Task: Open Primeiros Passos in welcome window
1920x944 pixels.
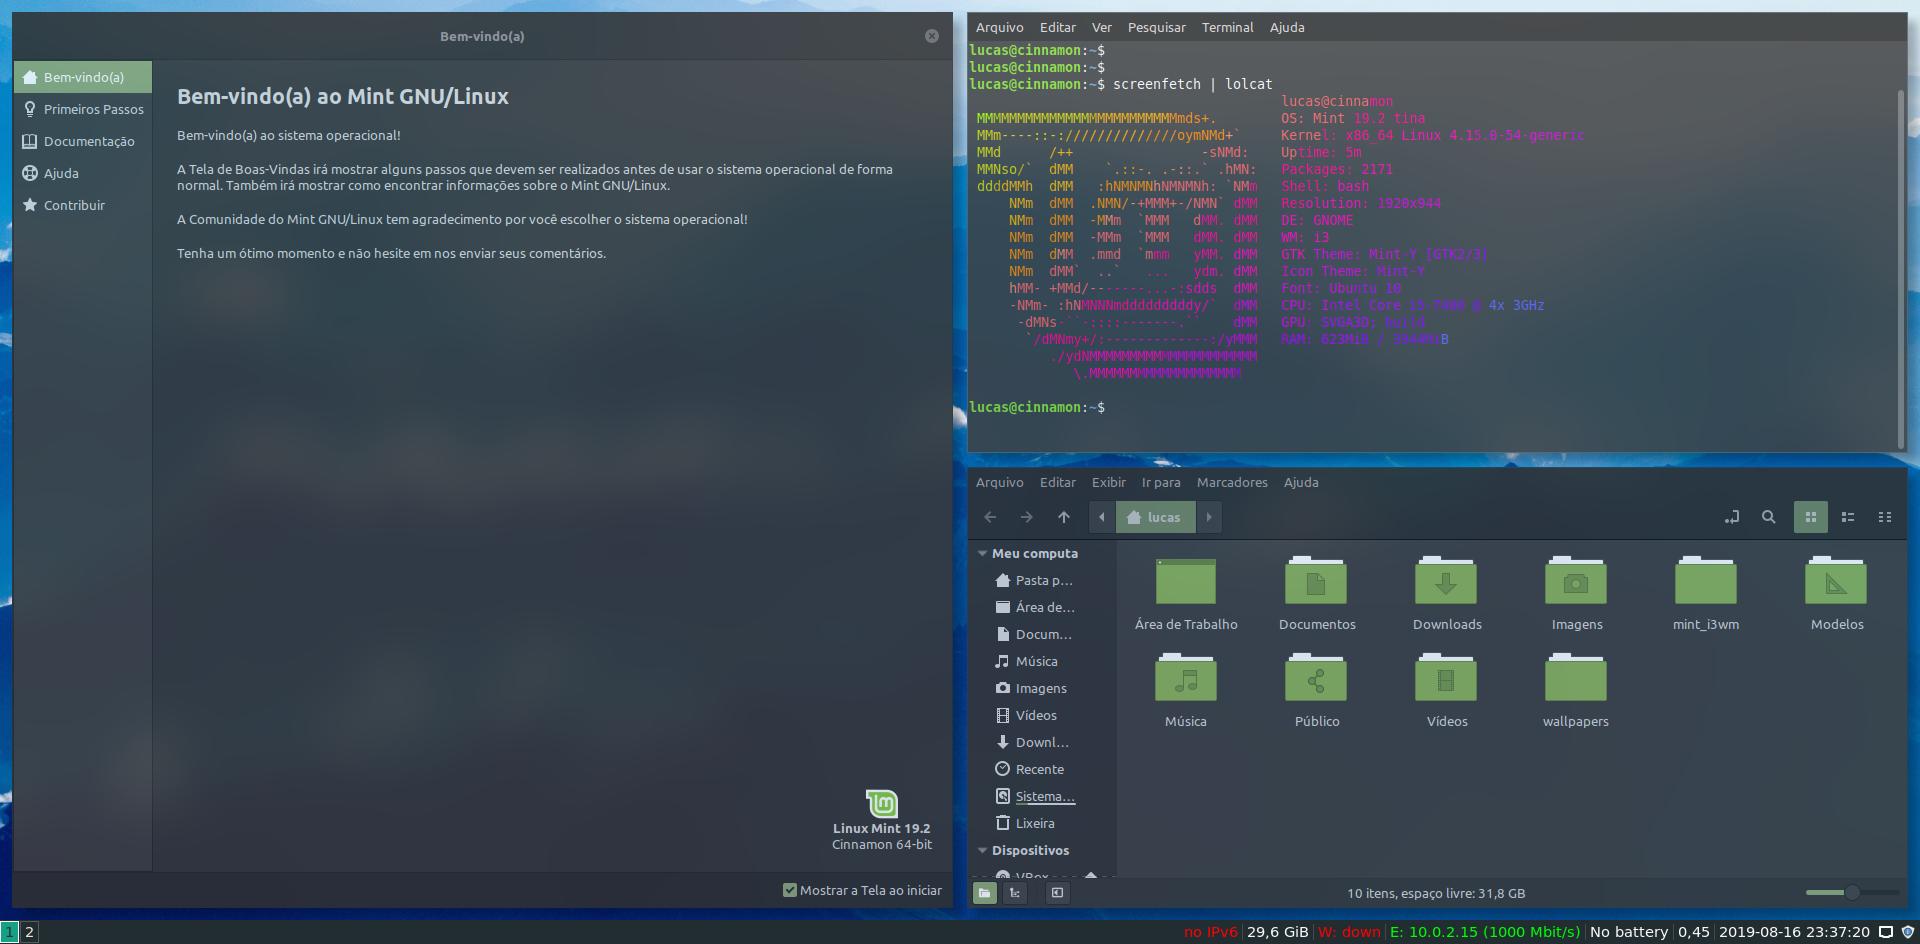Action: [x=83, y=109]
